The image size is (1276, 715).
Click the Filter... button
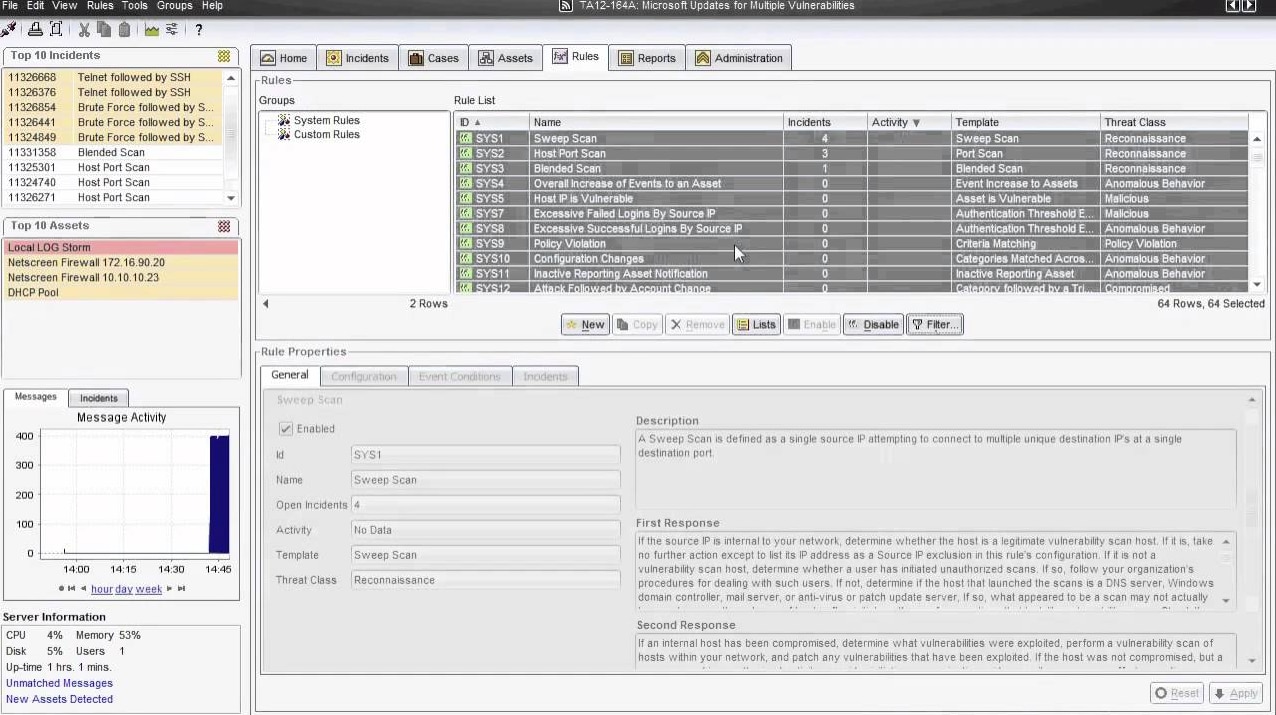(x=934, y=324)
